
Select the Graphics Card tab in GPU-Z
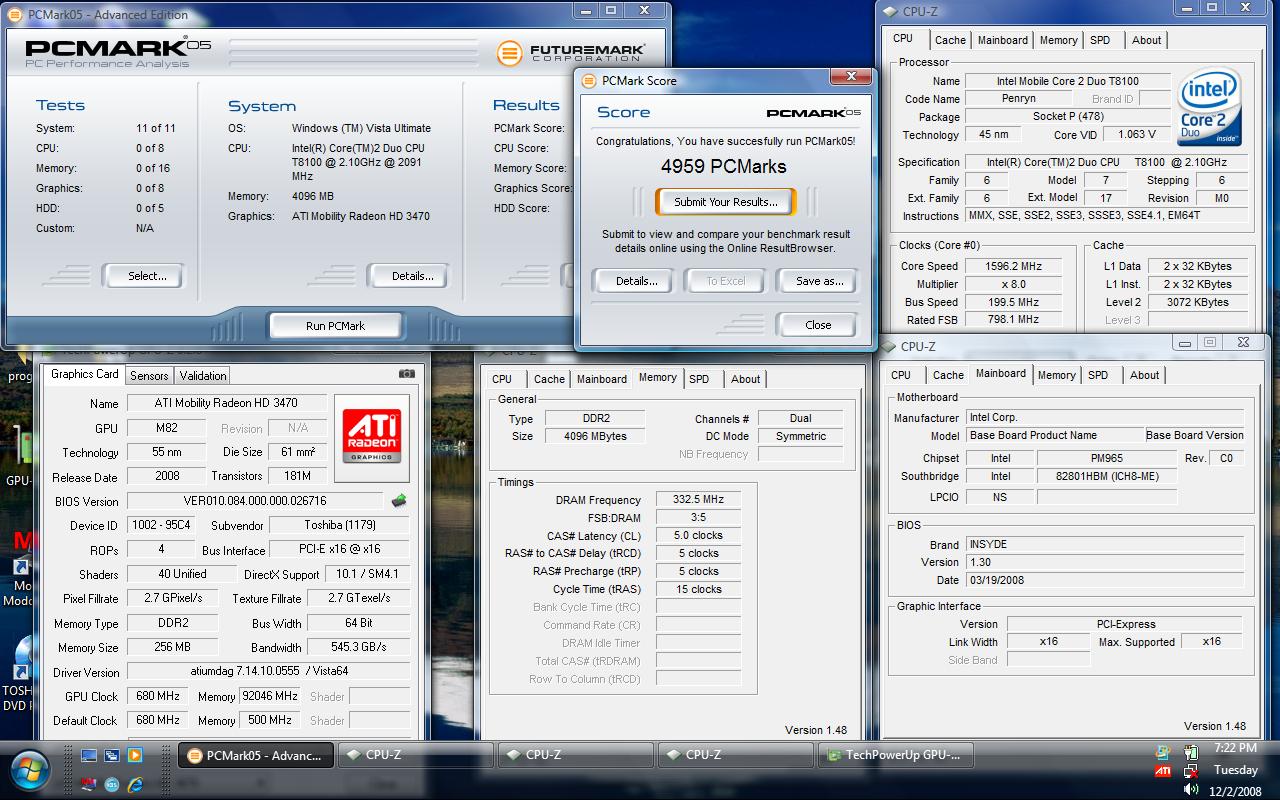(x=84, y=374)
